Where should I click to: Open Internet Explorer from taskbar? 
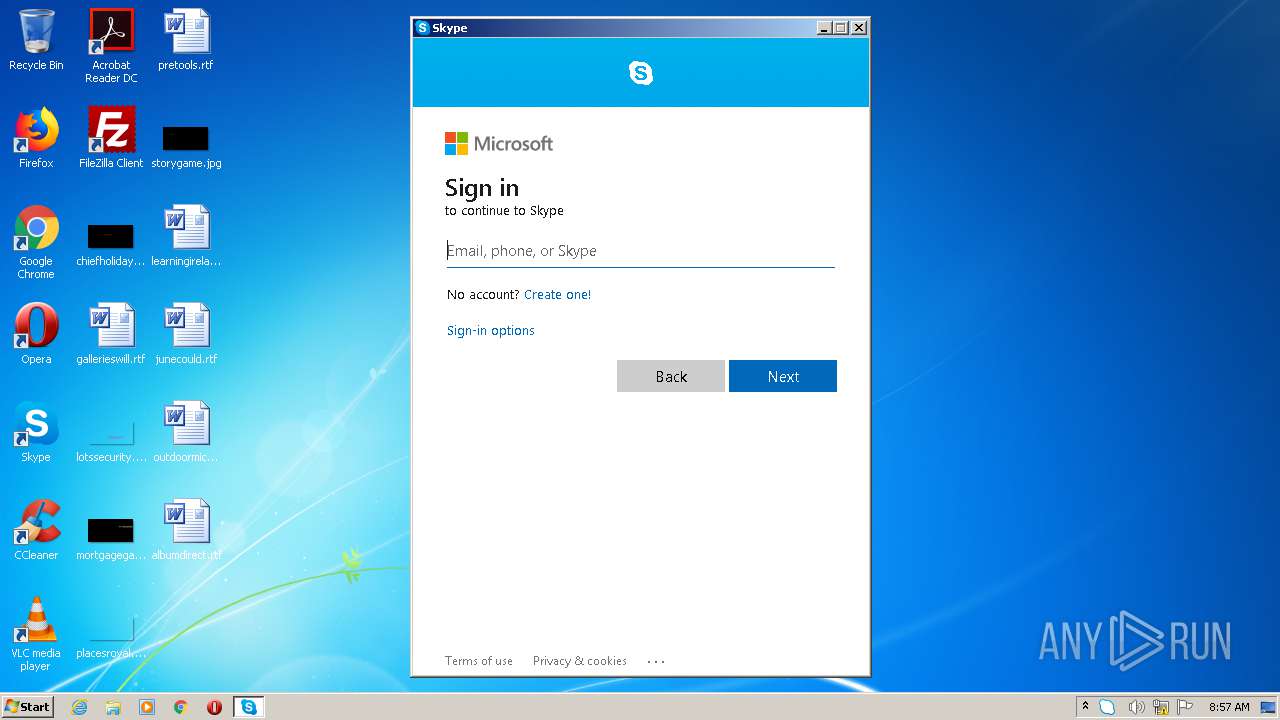tap(79, 707)
